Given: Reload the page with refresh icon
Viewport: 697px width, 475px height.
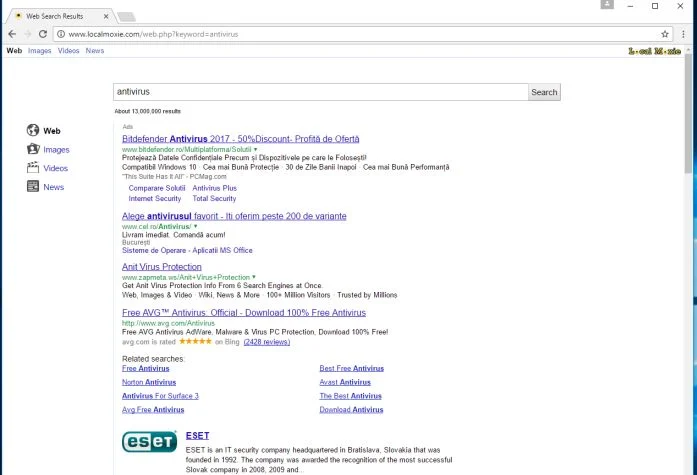Looking at the screenshot, I should point(43,34).
